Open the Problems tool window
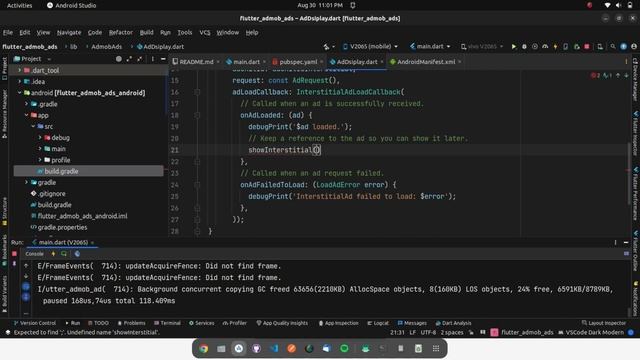Screen dimensions: 640x360 131,323
